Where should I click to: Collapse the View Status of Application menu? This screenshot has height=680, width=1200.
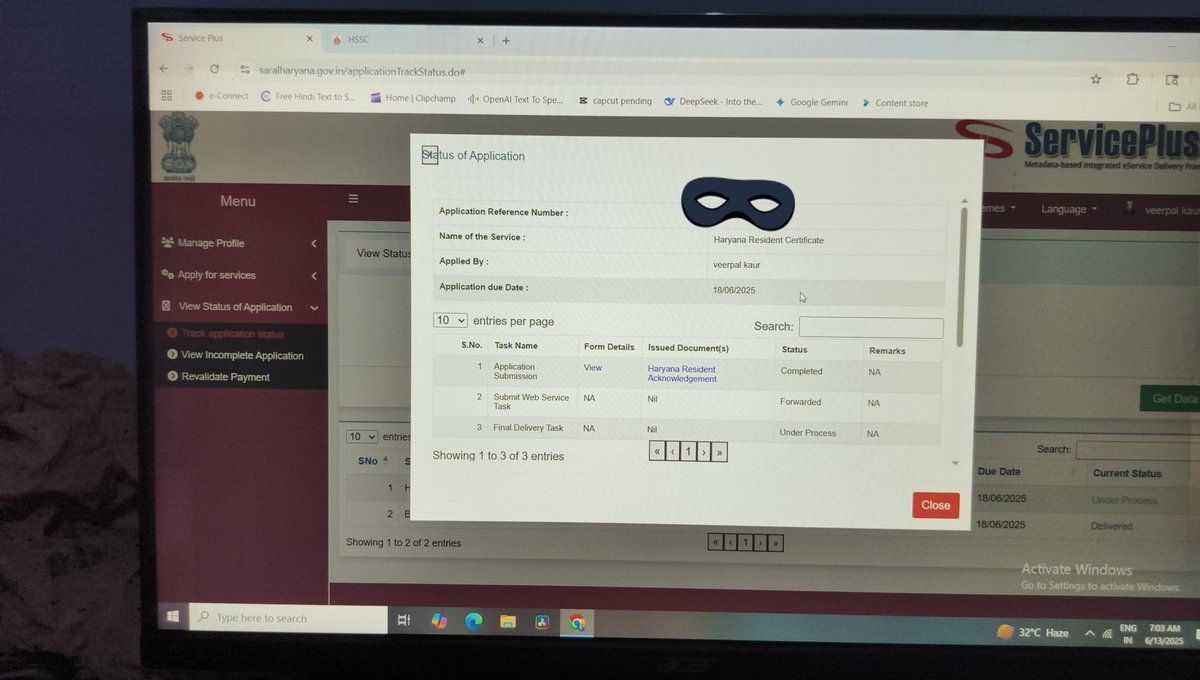coord(240,307)
